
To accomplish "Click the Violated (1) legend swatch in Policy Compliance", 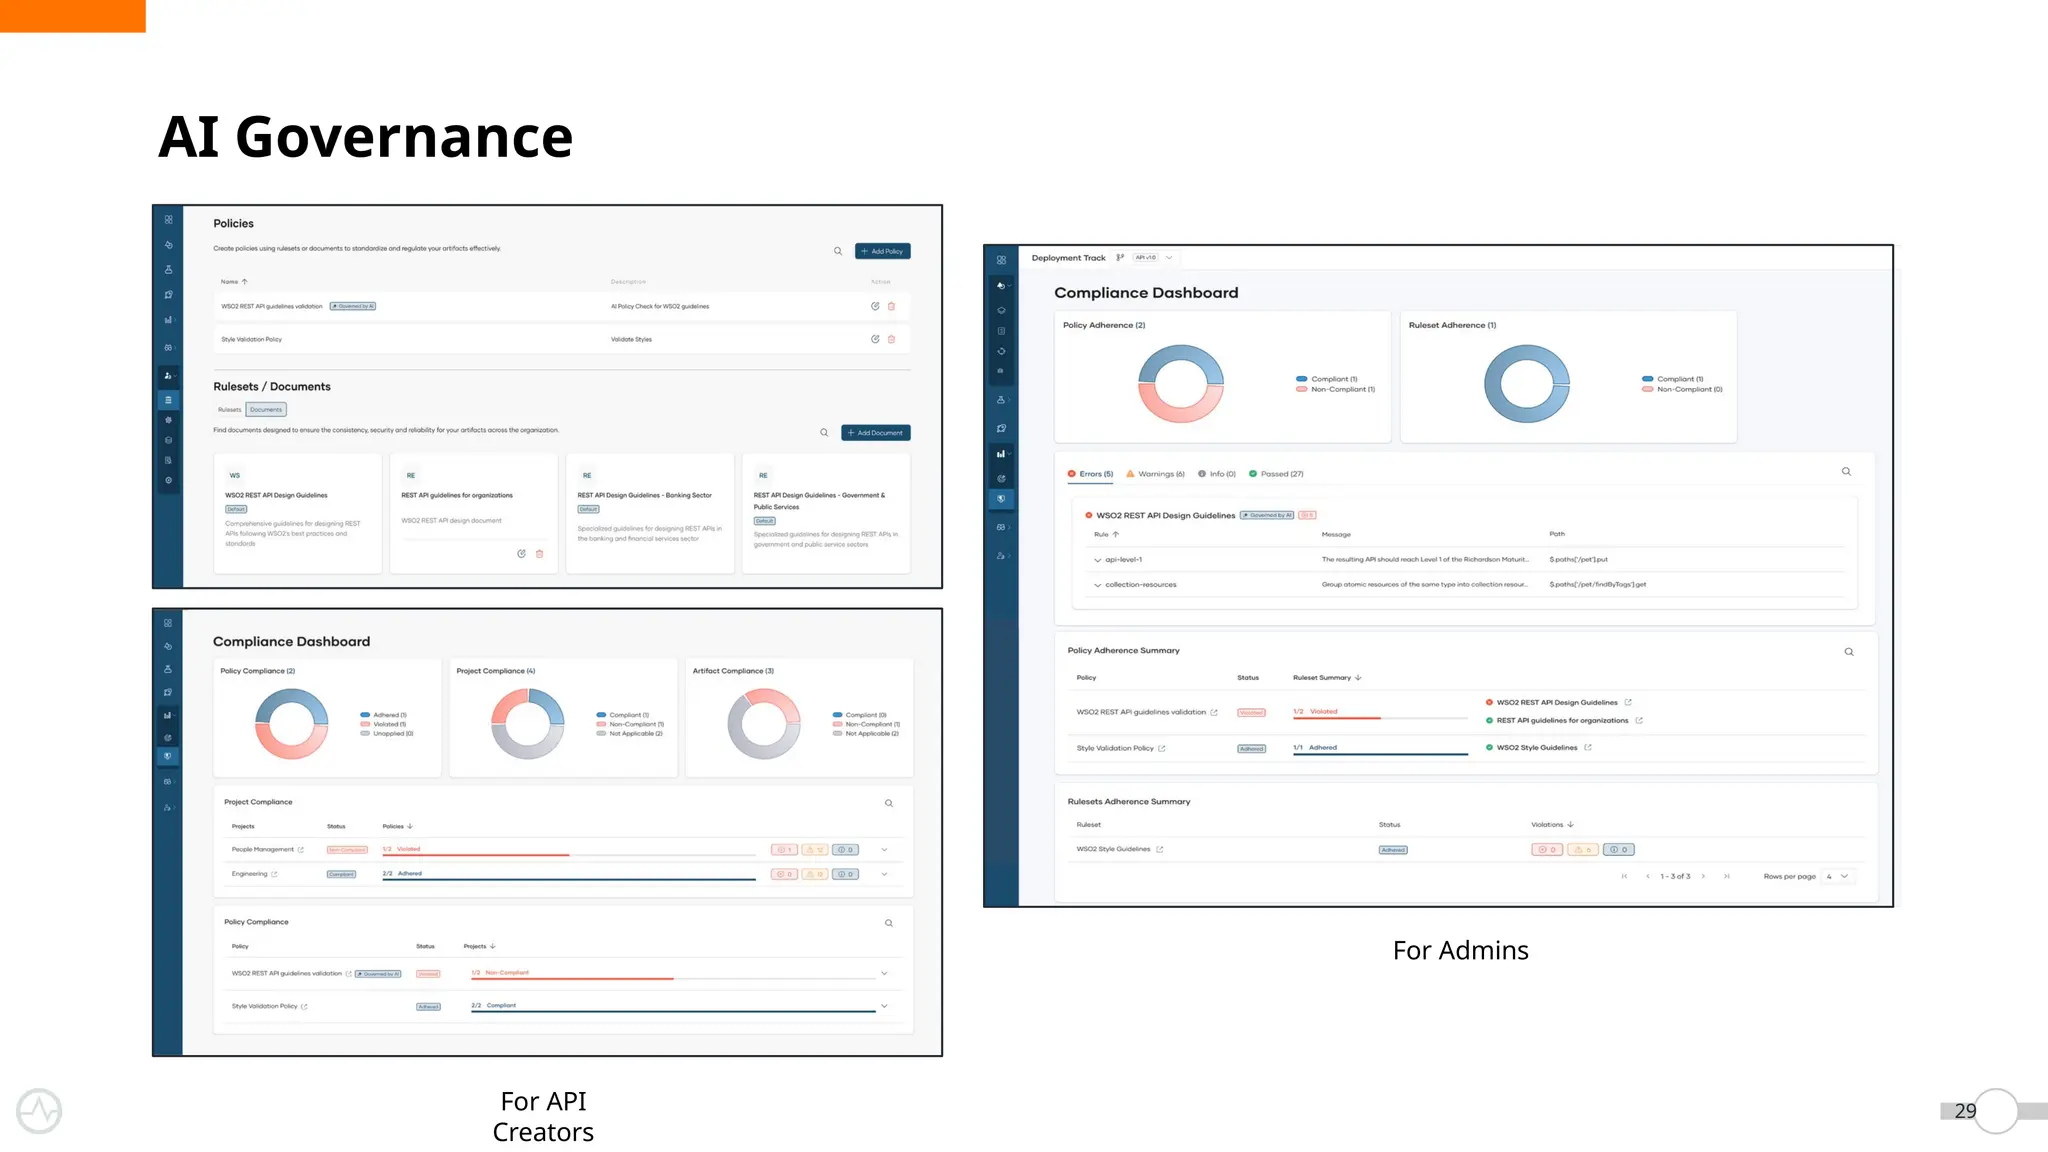I will pyautogui.click(x=365, y=724).
